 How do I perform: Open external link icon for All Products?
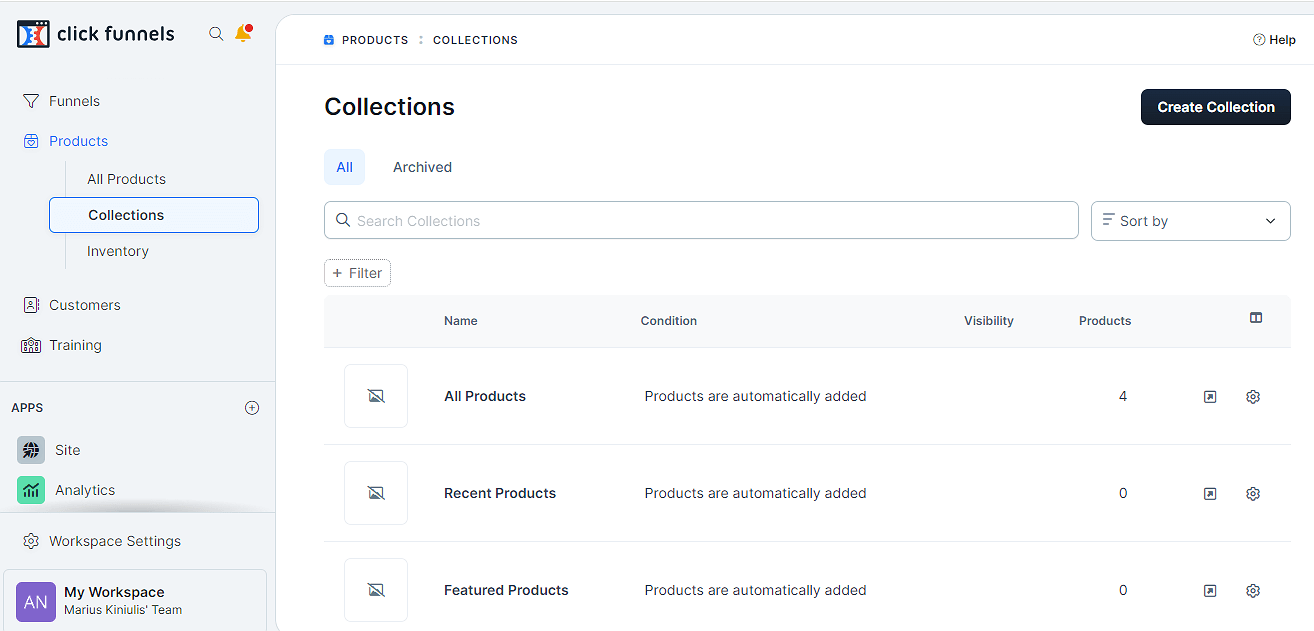(1210, 397)
